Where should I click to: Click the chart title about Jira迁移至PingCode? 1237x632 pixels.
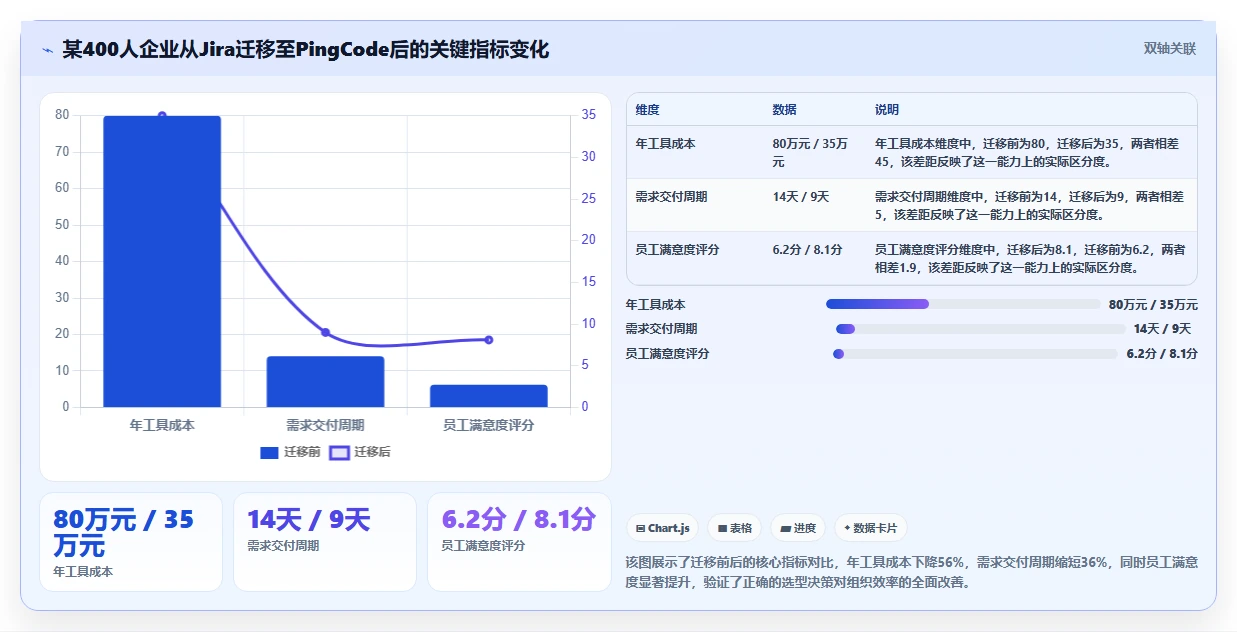click(x=305, y=50)
